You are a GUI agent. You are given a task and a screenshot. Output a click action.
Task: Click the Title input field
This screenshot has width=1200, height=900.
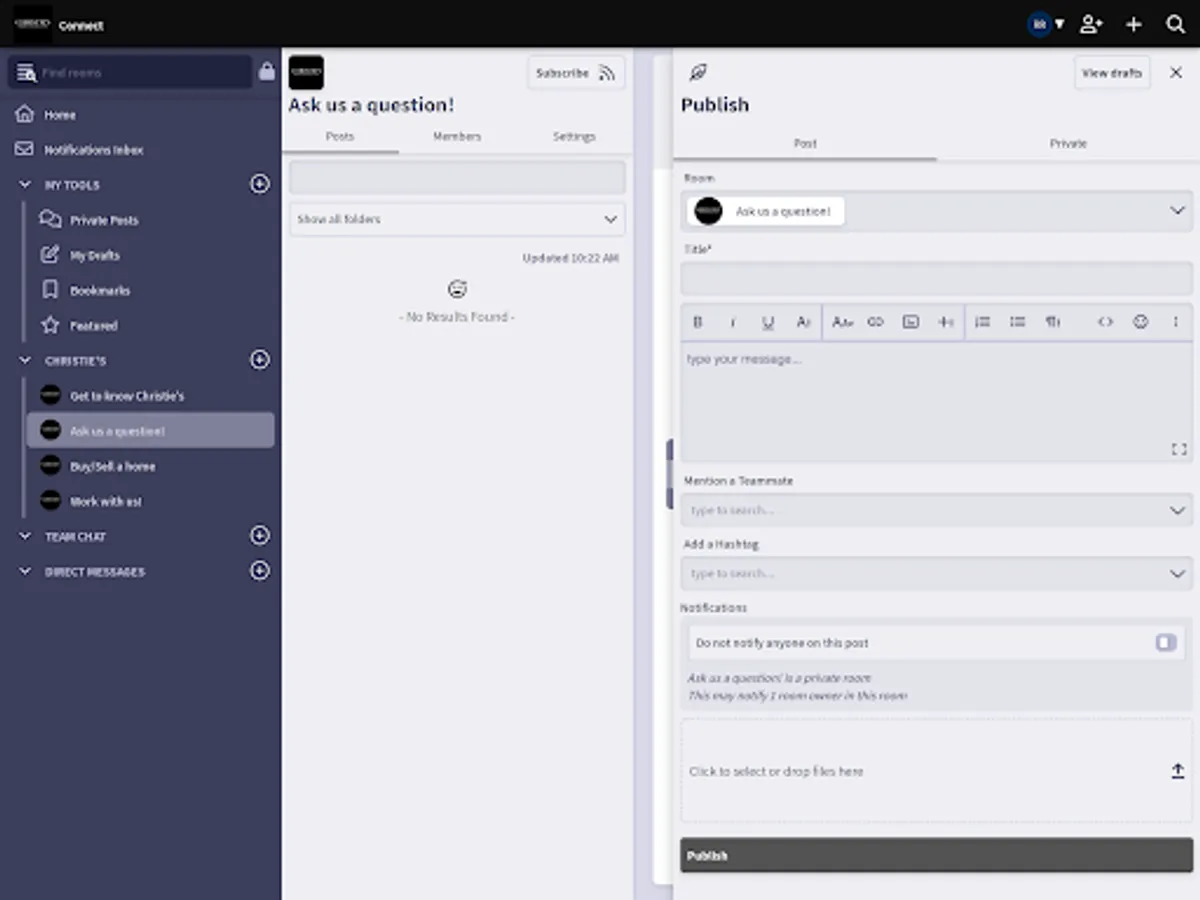tap(937, 279)
